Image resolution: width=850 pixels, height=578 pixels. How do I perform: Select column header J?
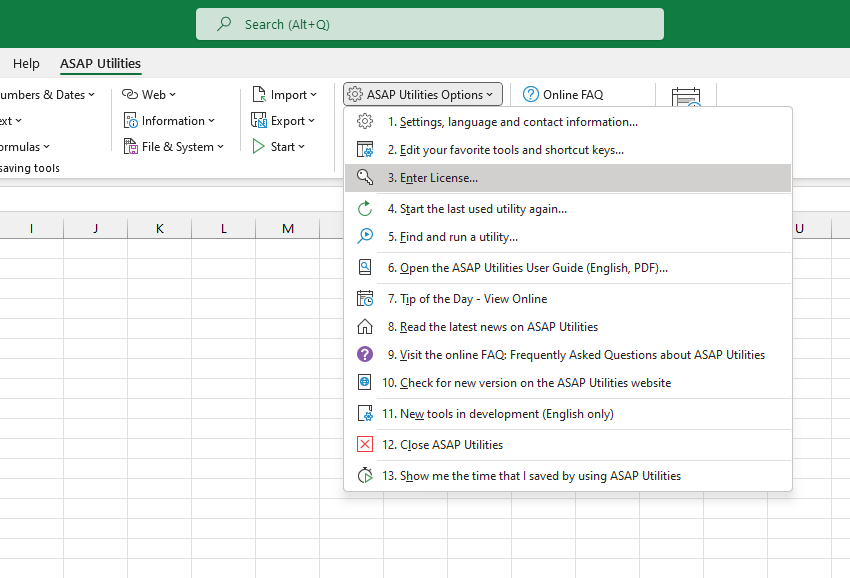[95, 228]
